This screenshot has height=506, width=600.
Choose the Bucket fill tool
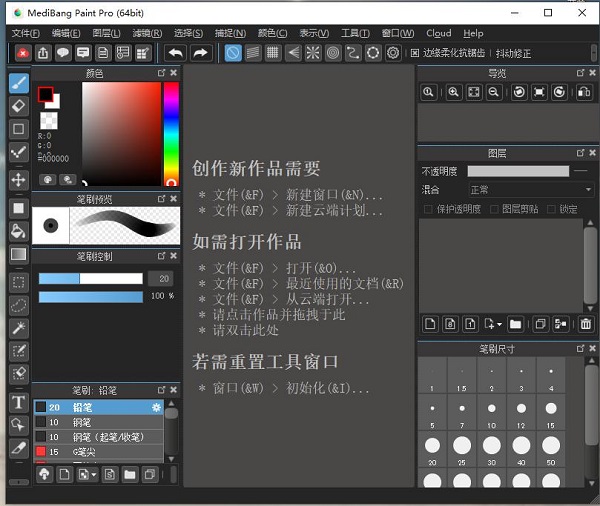(18, 231)
